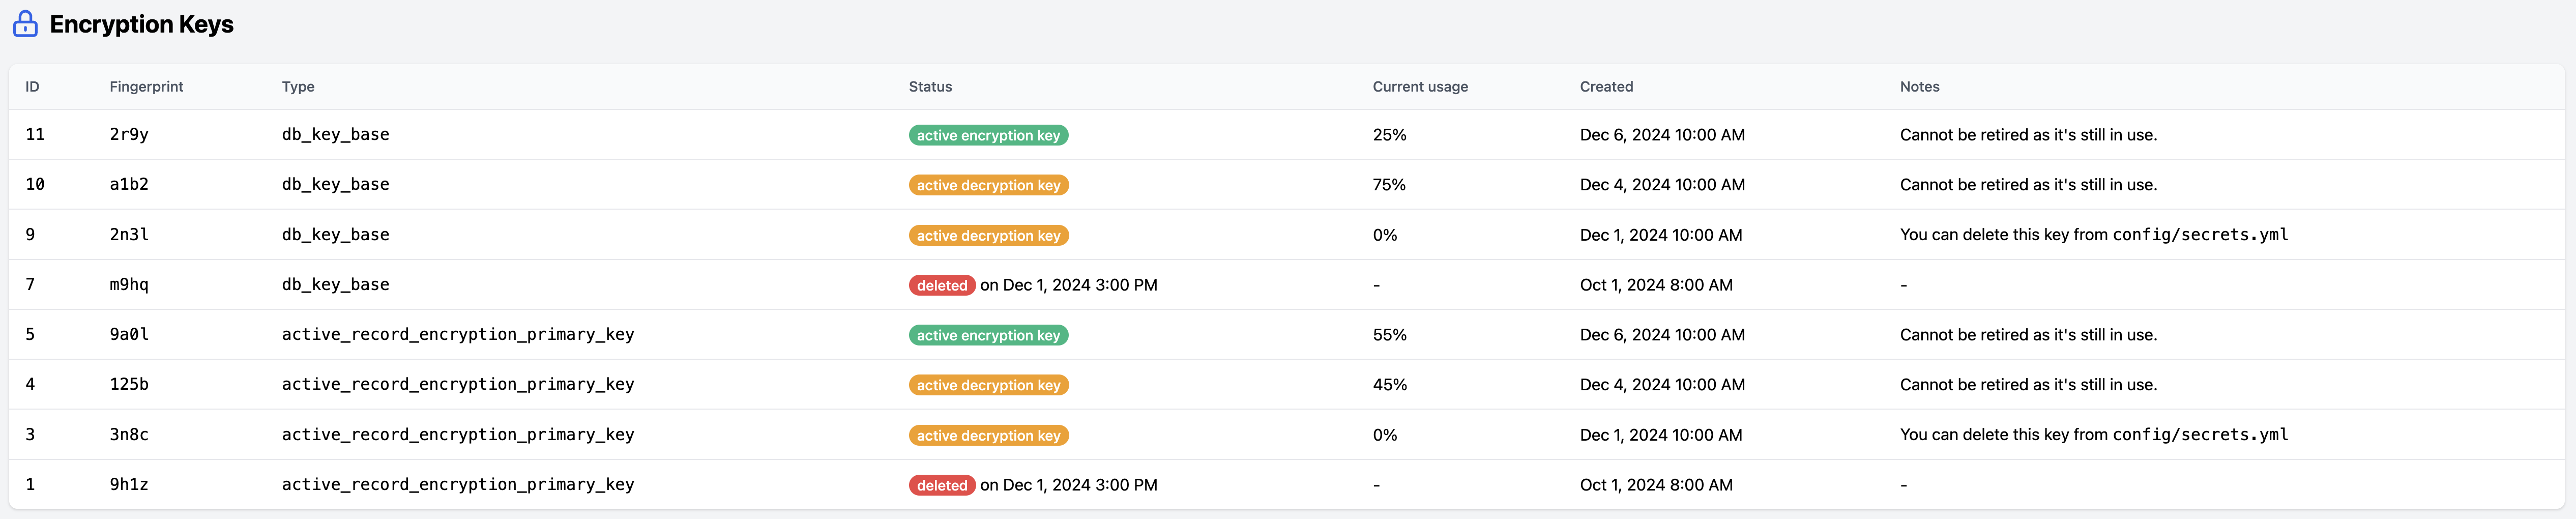
Task: Click the 0% usage in 2n3l row
Action: click(x=1385, y=235)
